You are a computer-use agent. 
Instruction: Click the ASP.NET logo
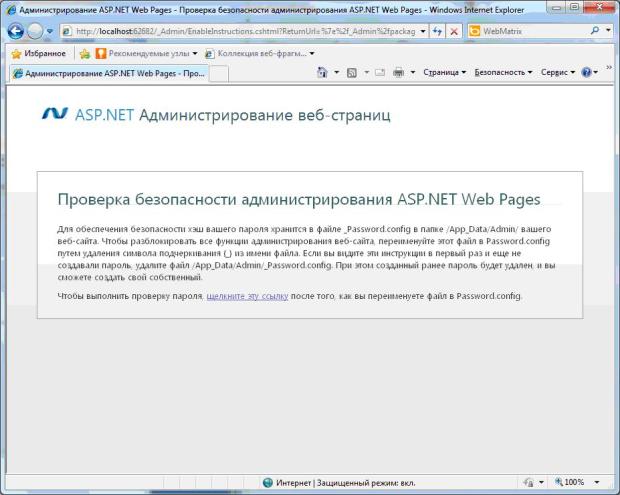pos(55,114)
